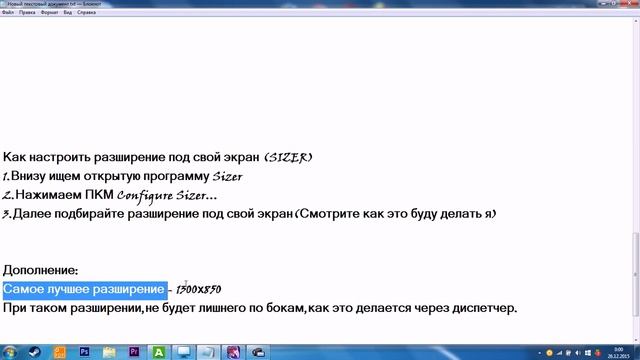
Task: Open the Формат menu
Action: (49, 13)
